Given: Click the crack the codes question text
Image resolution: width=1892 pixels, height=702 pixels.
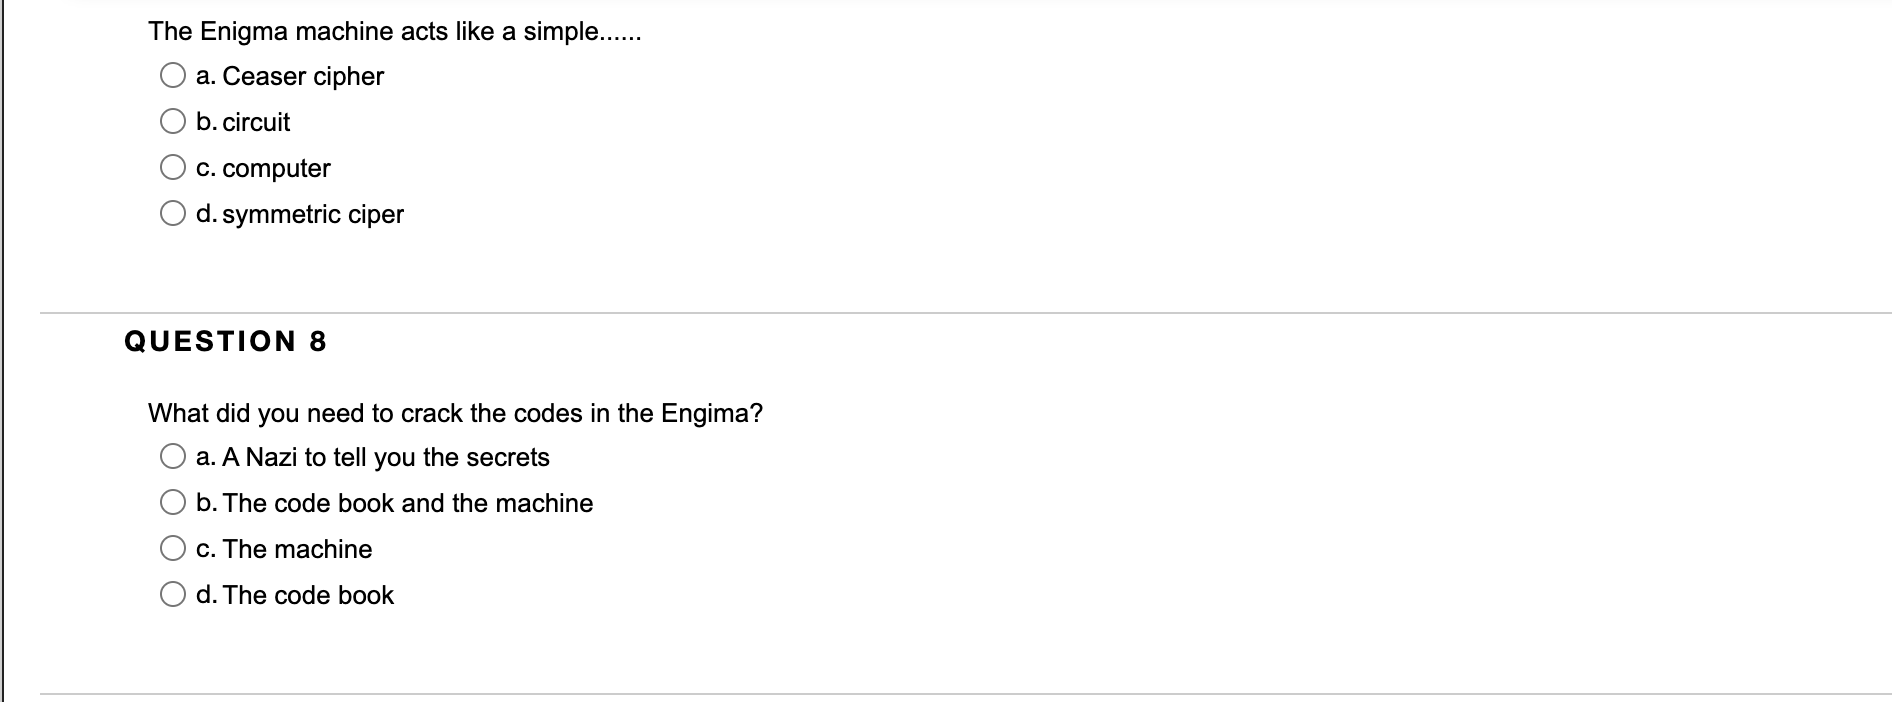Looking at the screenshot, I should coord(455,412).
